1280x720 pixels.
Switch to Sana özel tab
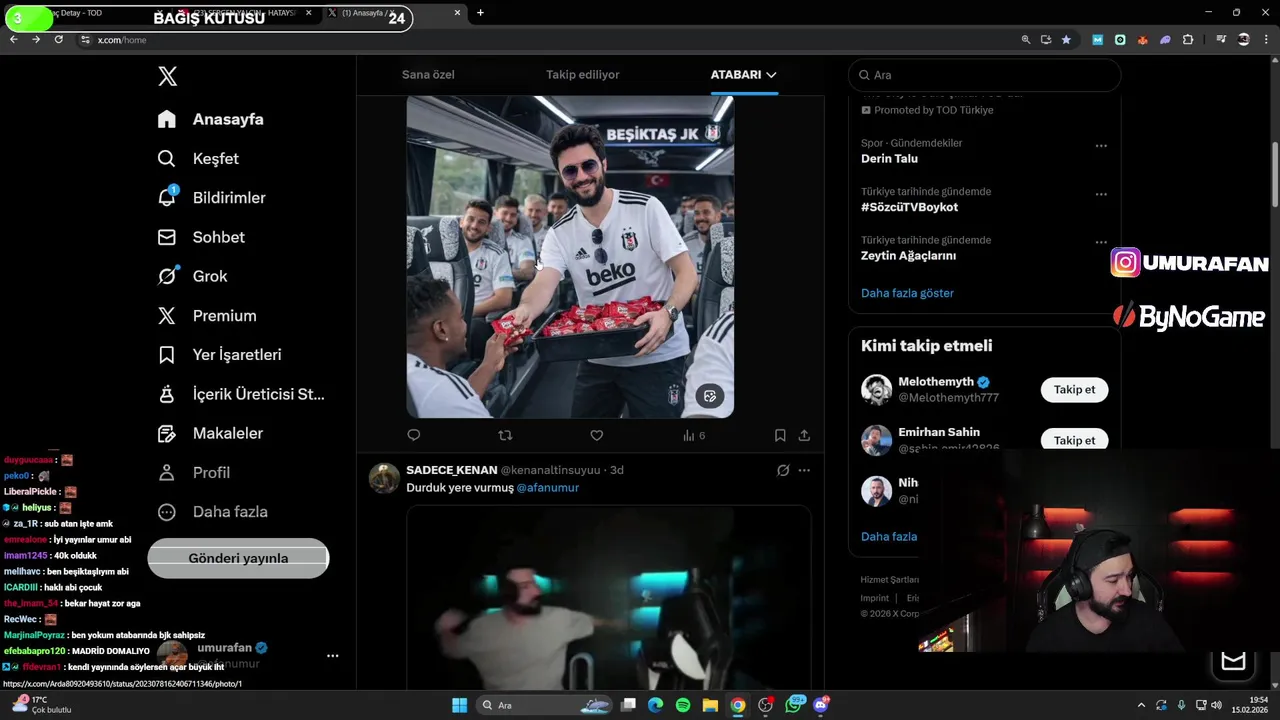(428, 75)
